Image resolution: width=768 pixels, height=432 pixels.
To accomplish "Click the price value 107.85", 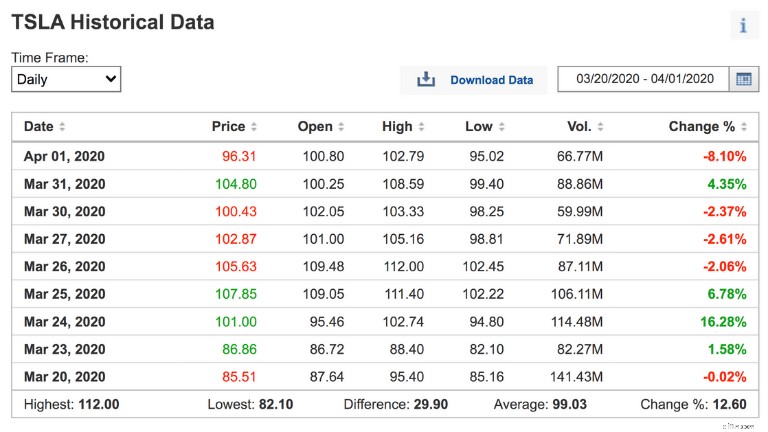I will (236, 294).
